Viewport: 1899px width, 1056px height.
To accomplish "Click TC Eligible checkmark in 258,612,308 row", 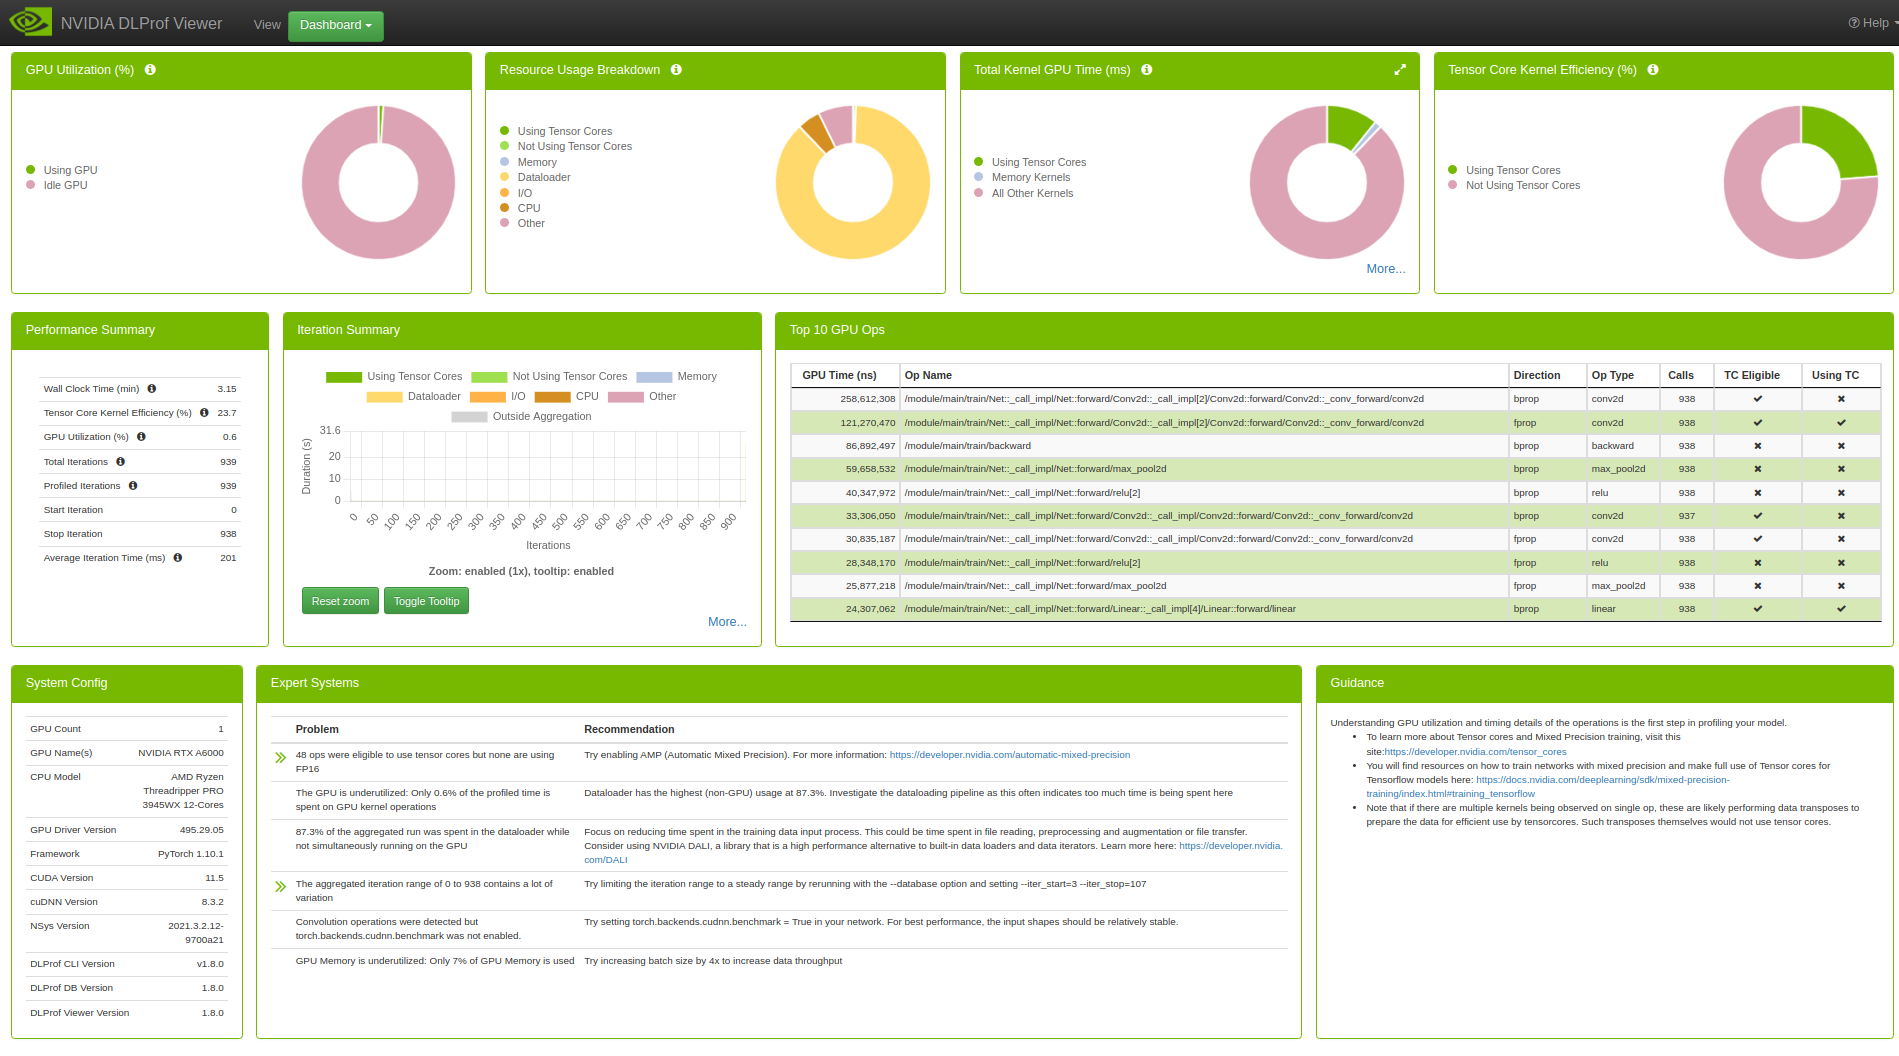I will tap(1757, 399).
